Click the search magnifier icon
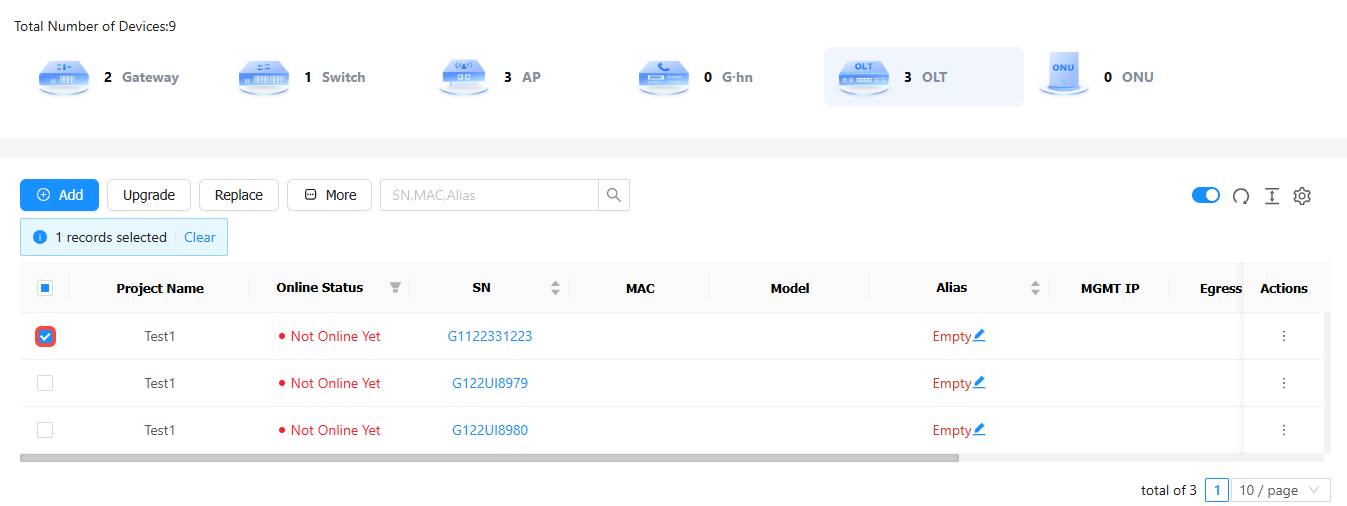Screen dimensions: 1347x506 coord(614,195)
